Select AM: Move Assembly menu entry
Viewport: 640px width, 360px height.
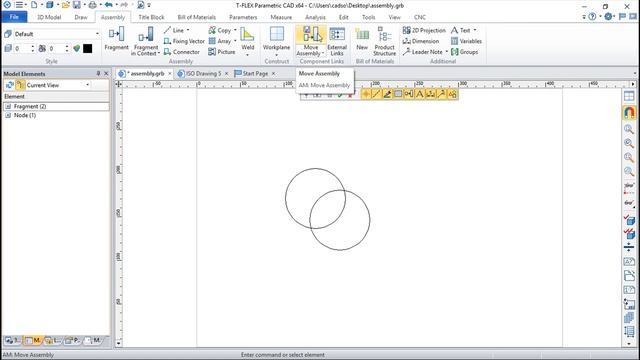(x=325, y=85)
